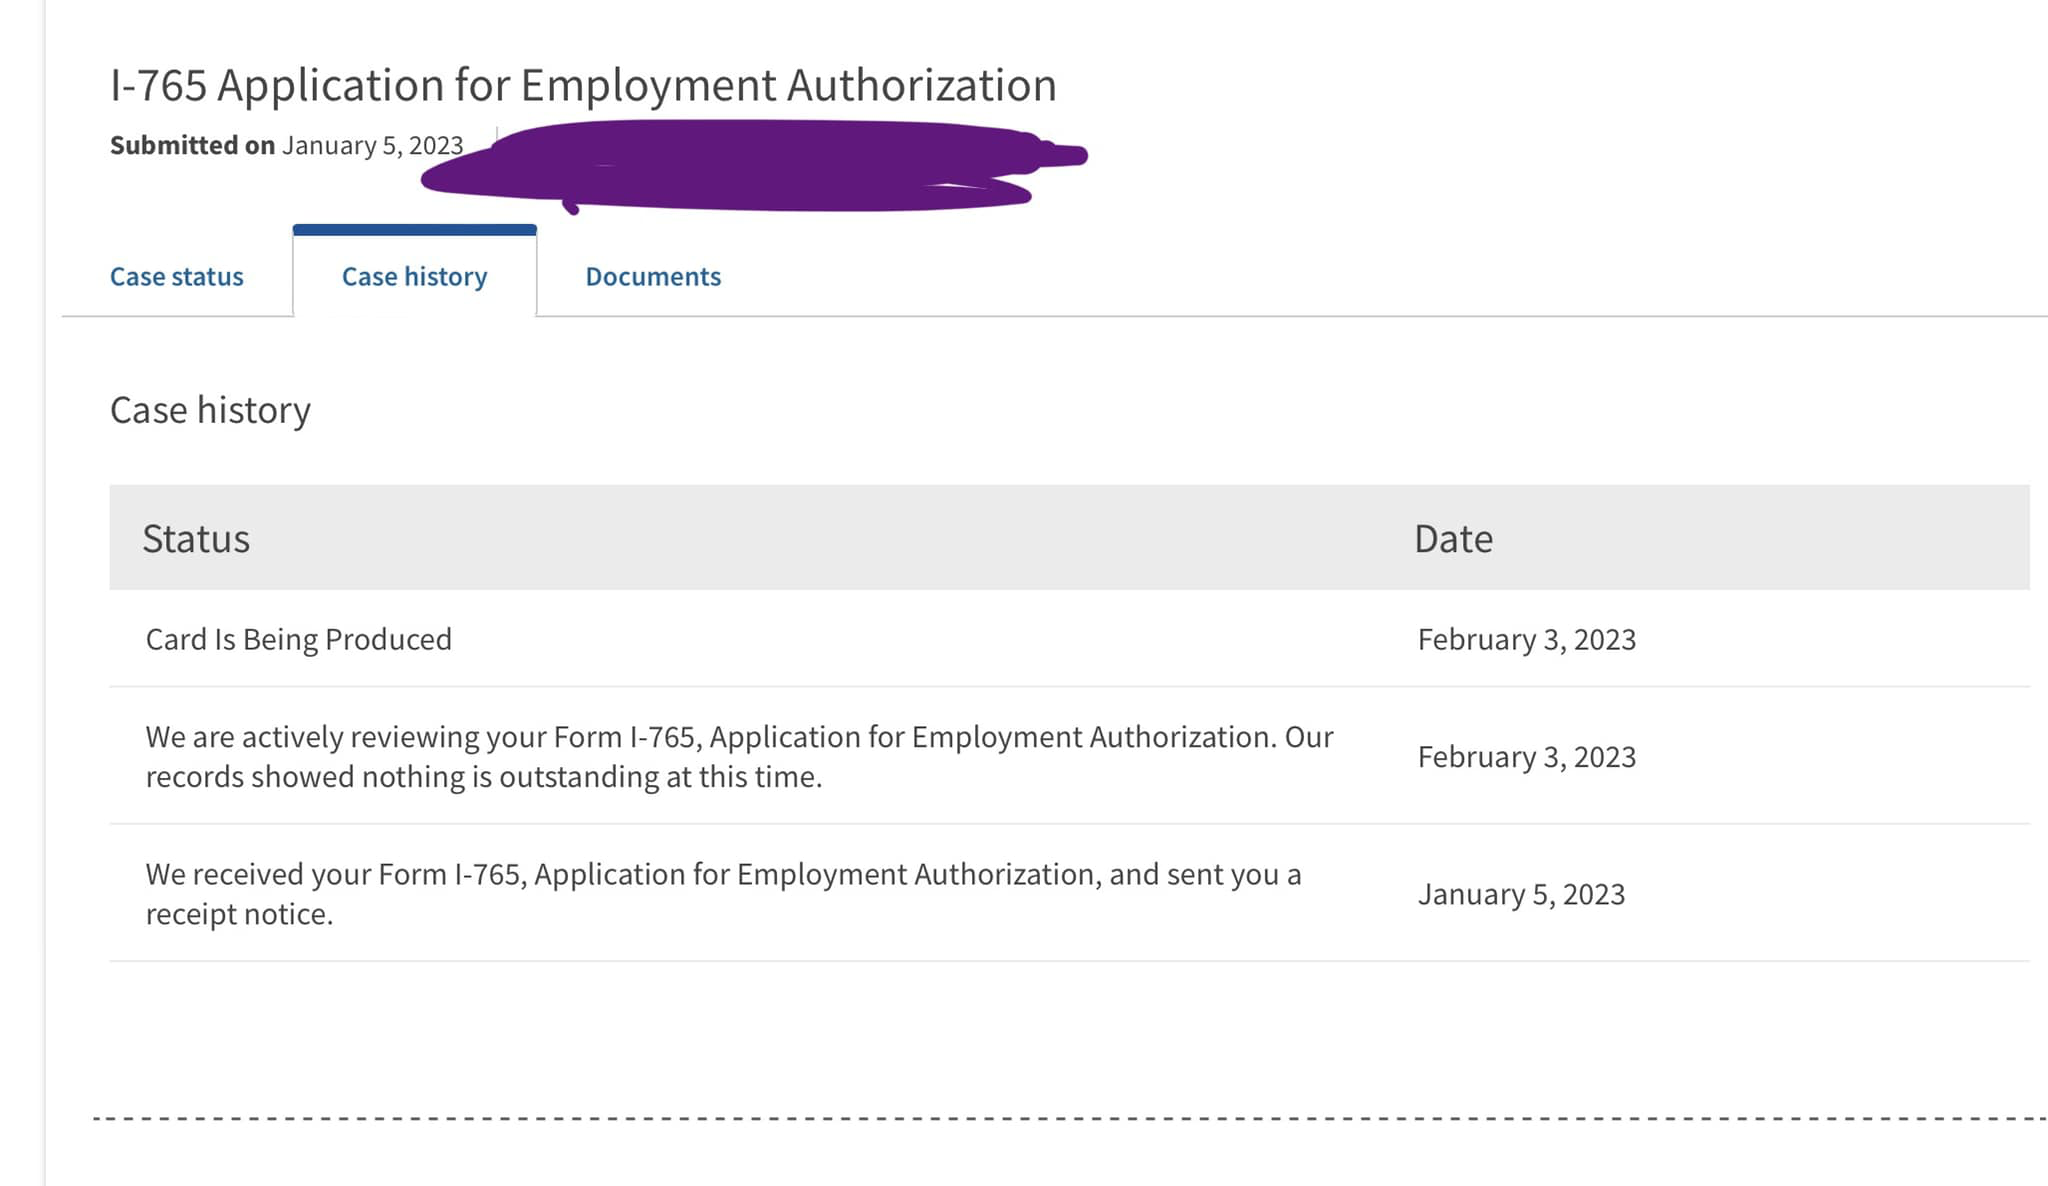Click the gray vertical border at left
The image size is (2048, 1186).
pyautogui.click(x=44, y=593)
